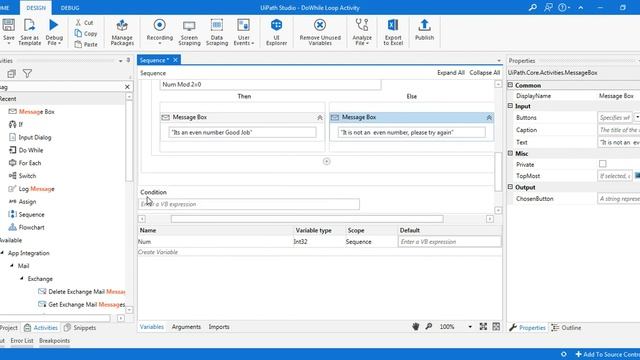Click the filter icon in Activities panel

tap(27, 73)
